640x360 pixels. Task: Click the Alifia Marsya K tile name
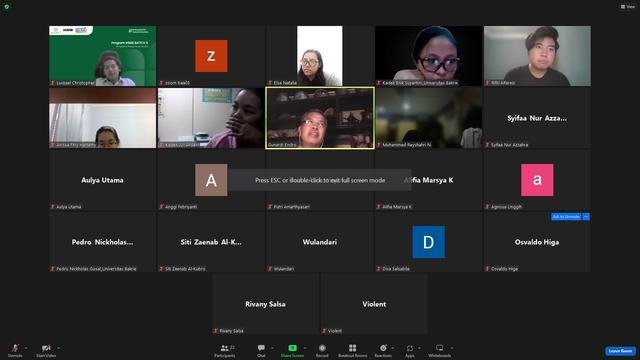(429, 180)
